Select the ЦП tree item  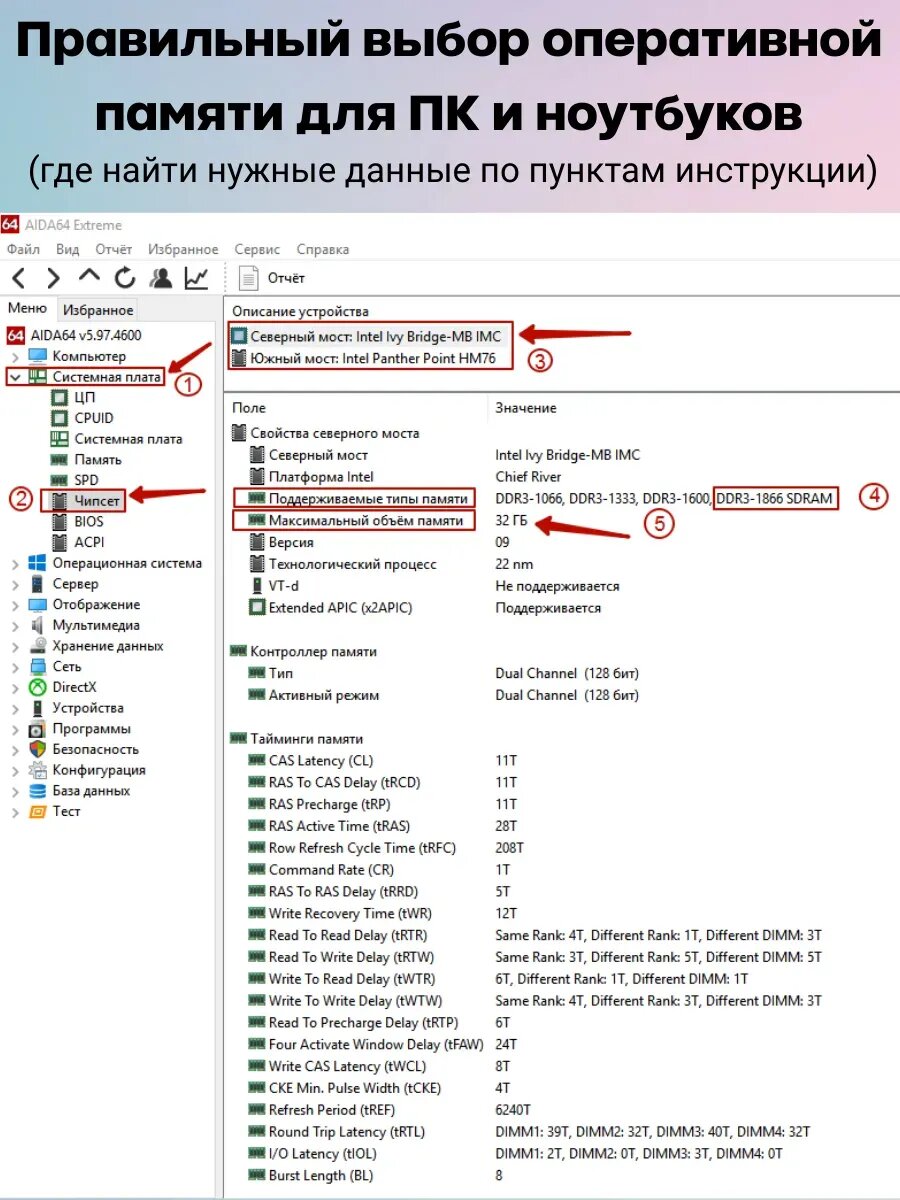[x=72, y=397]
